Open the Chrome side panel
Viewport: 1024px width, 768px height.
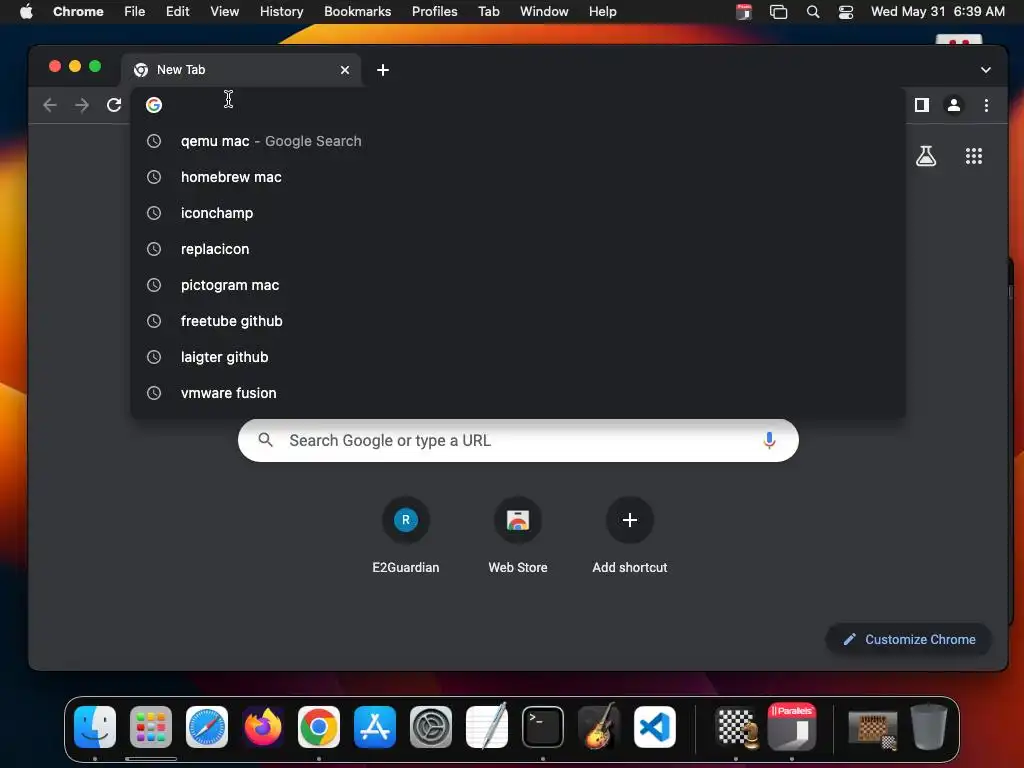921,105
